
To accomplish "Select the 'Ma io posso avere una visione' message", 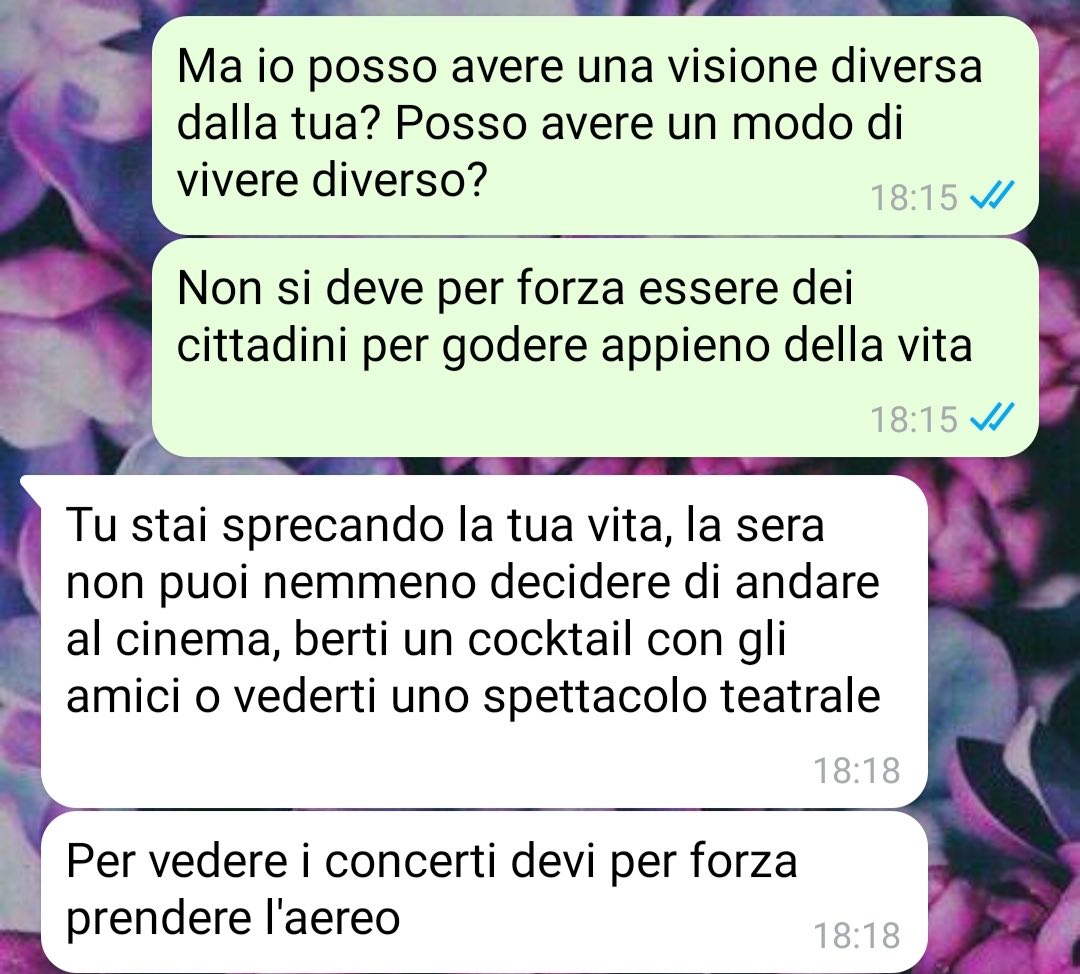I will 595,125.
